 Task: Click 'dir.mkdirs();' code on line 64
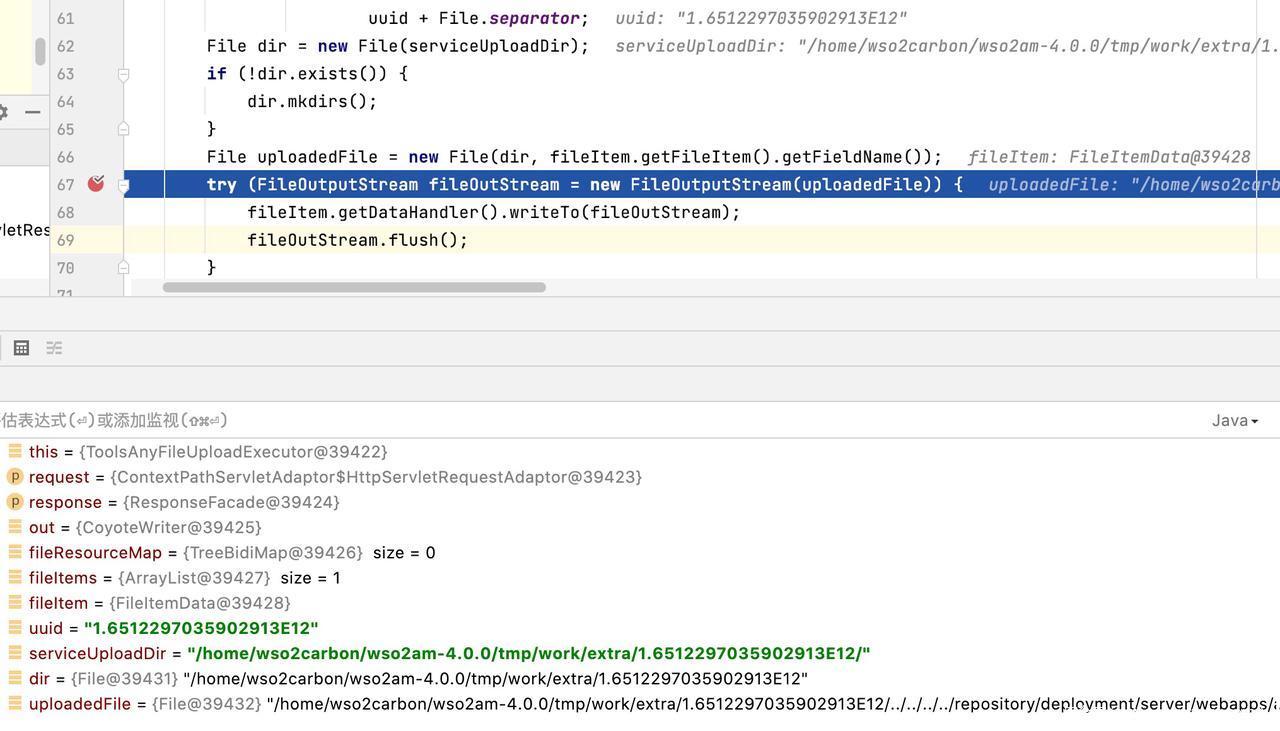[312, 101]
